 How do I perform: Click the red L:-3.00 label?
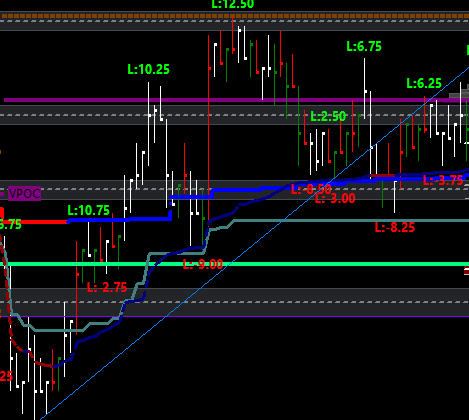(335, 199)
